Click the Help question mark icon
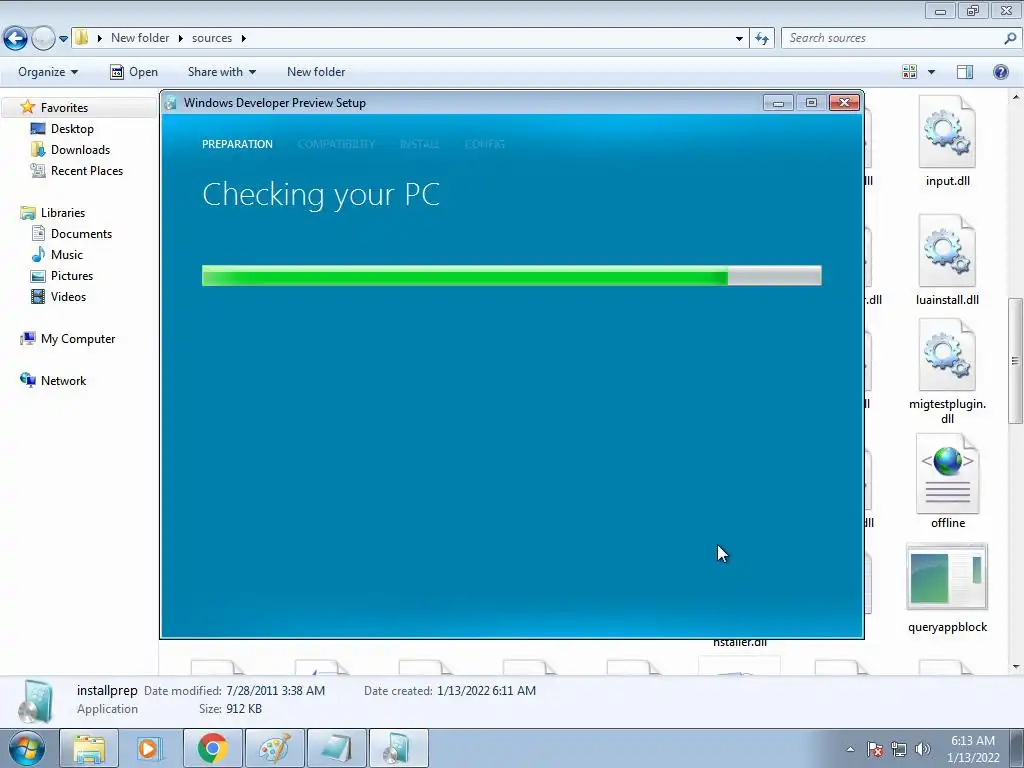 point(1000,72)
